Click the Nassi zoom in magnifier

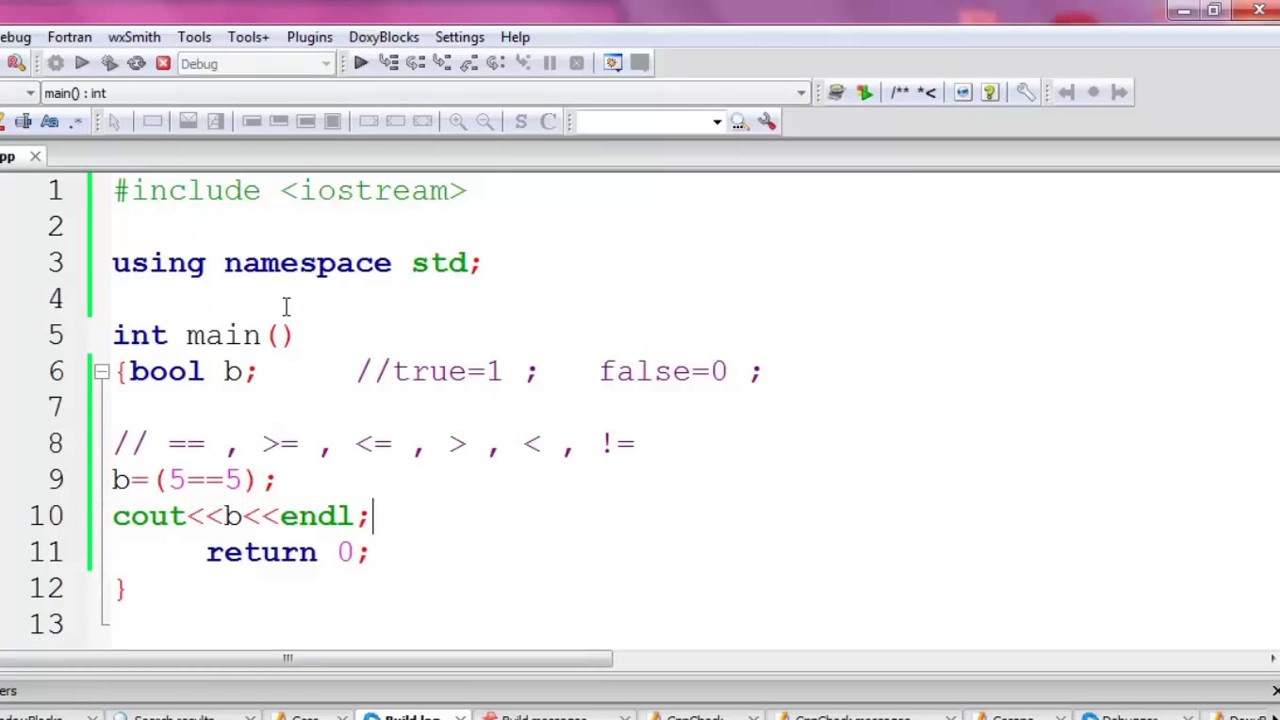point(457,121)
